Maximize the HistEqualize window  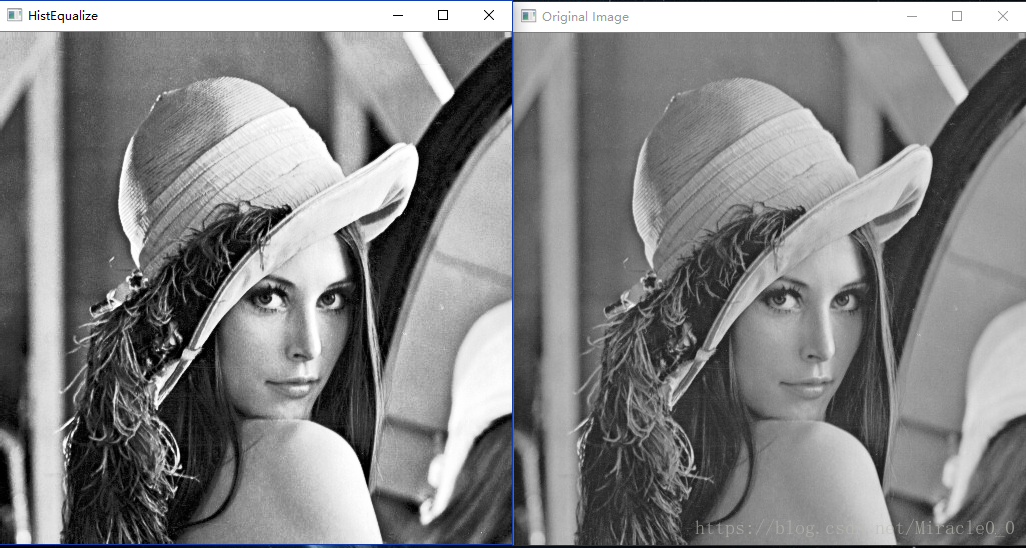click(x=443, y=16)
